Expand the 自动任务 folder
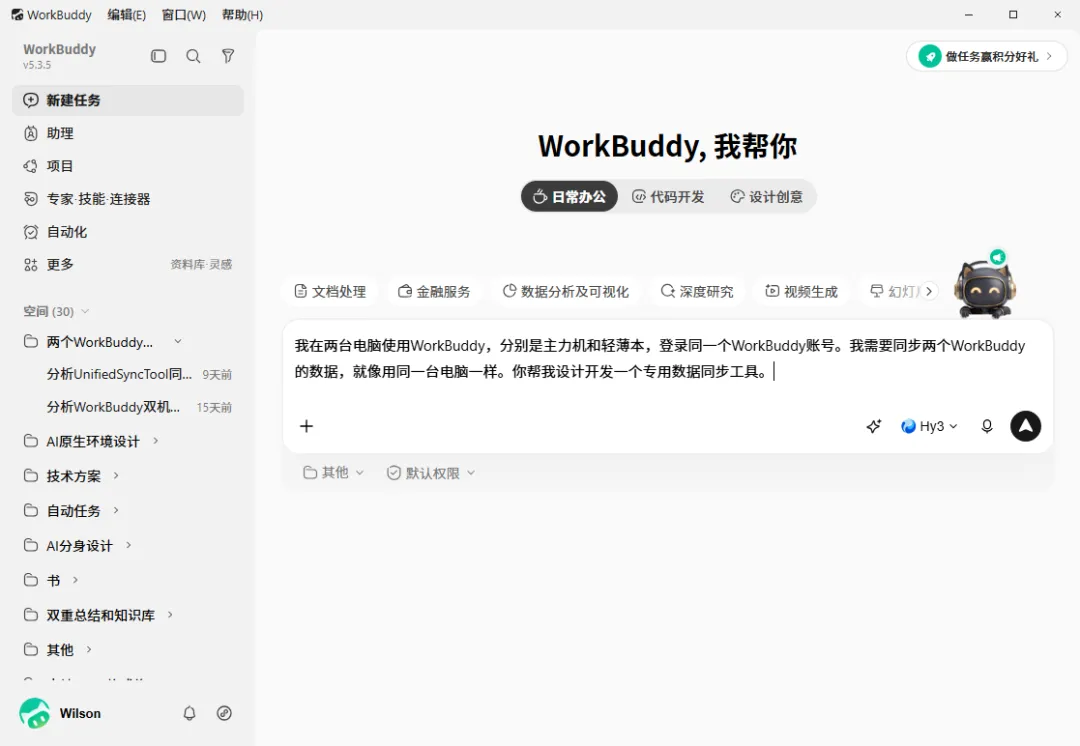 coord(116,510)
